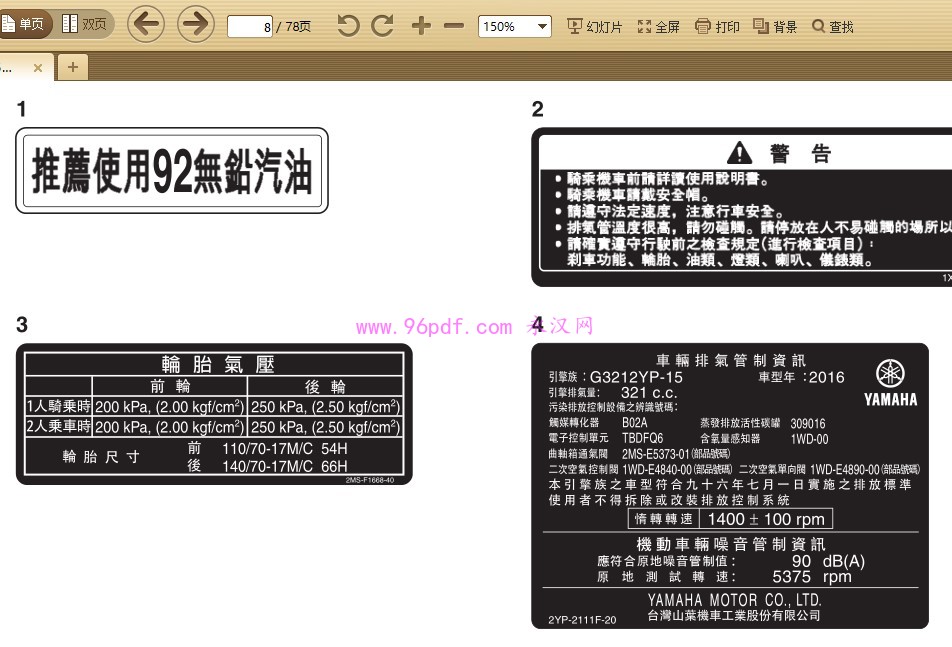Close the current document tab

tap(38, 68)
